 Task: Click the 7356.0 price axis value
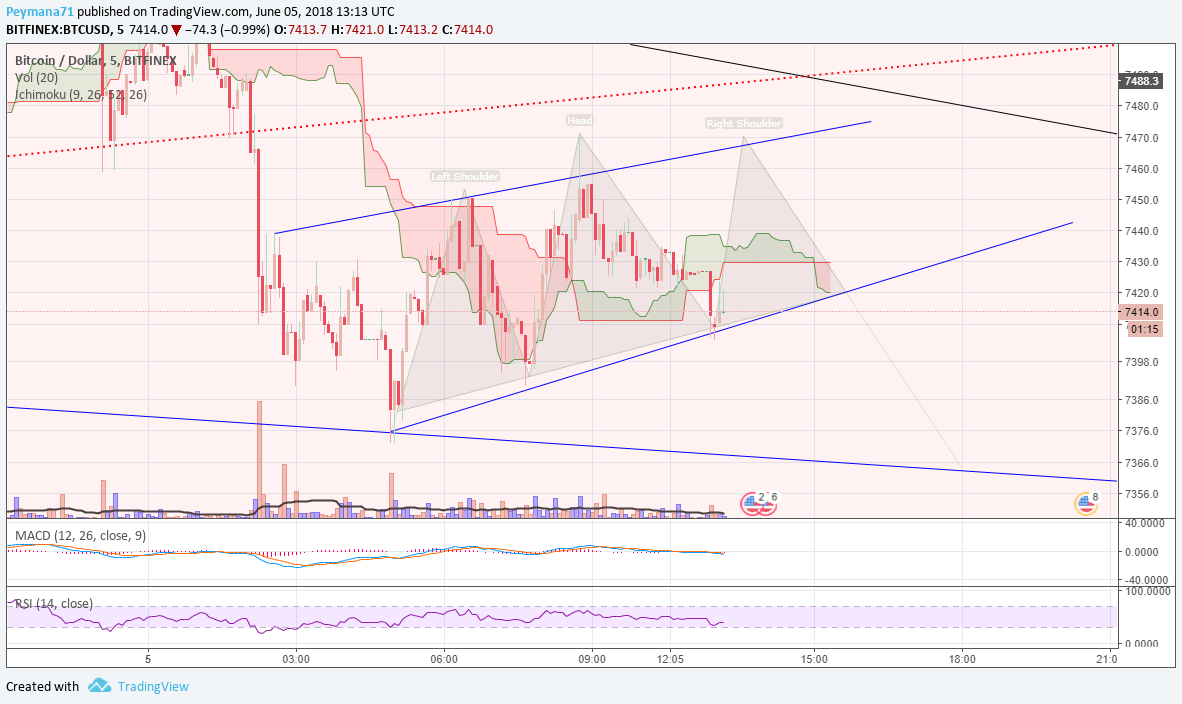[x=1141, y=494]
